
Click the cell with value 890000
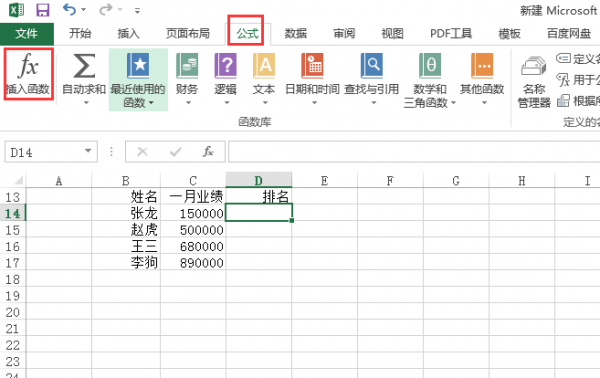click(193, 262)
